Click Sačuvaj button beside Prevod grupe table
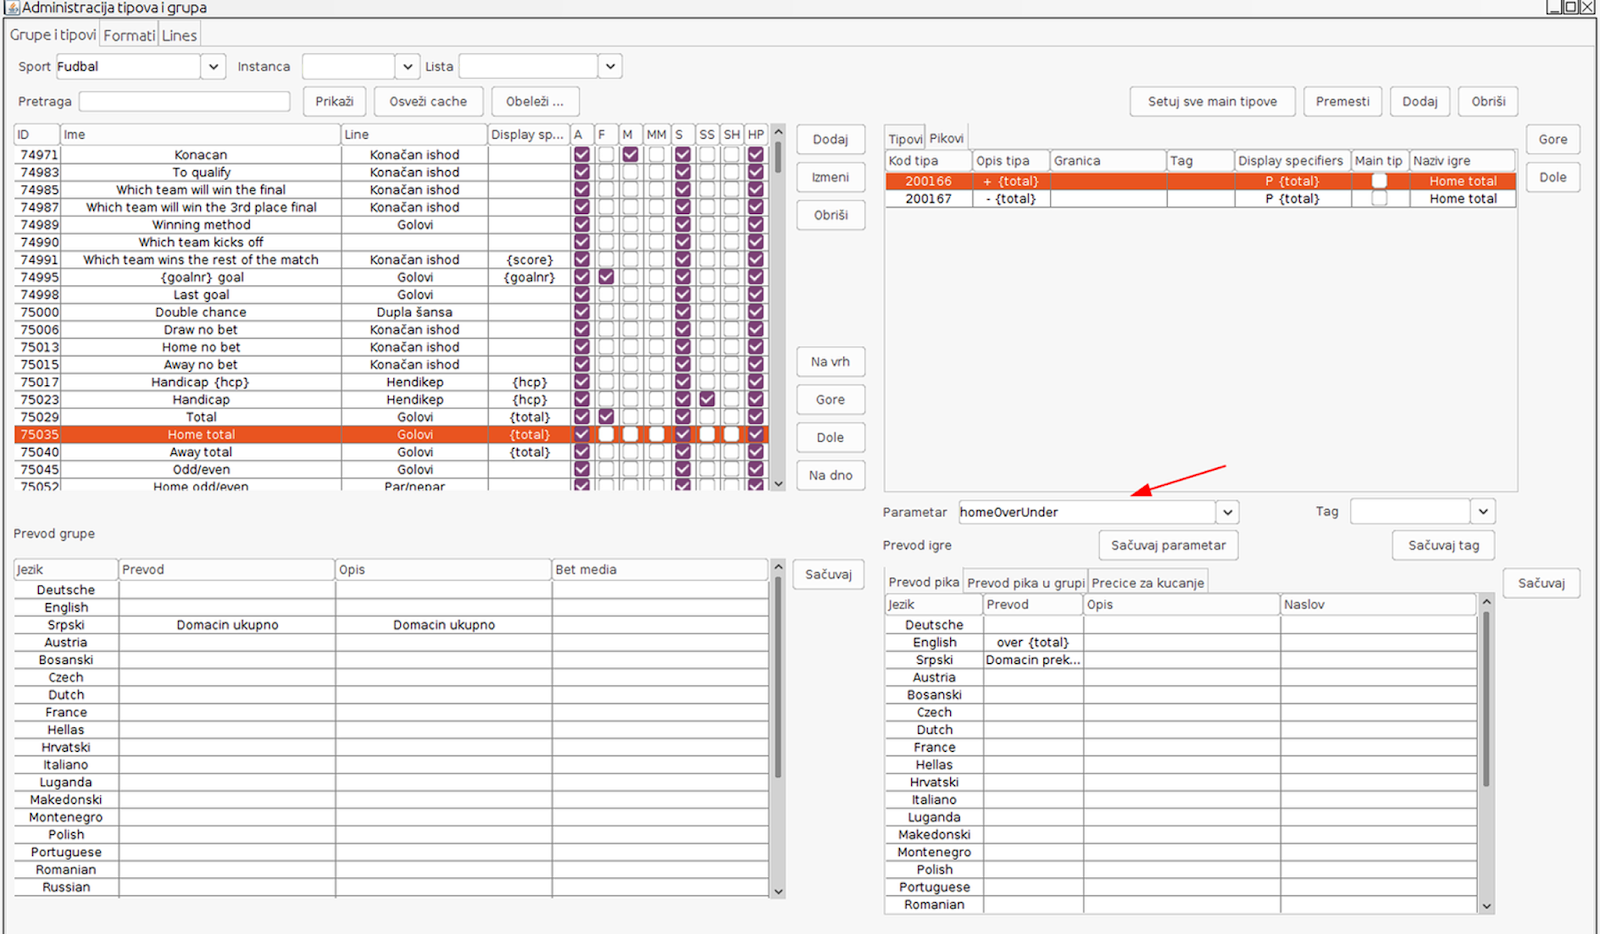The width and height of the screenshot is (1600, 934). pos(829,575)
